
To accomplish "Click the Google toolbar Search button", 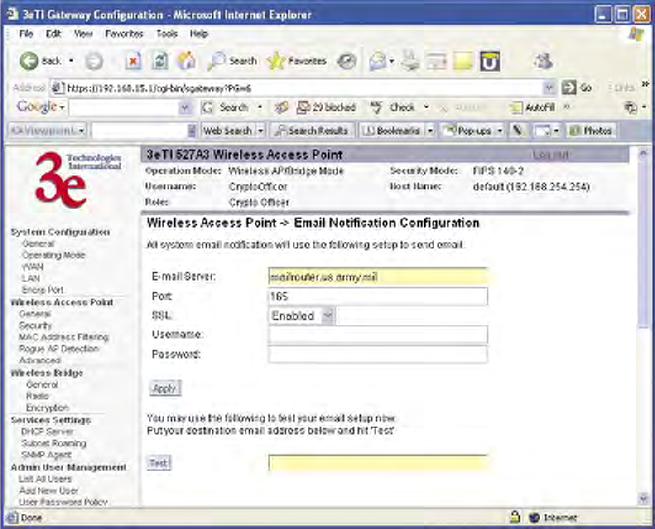I will [226, 107].
